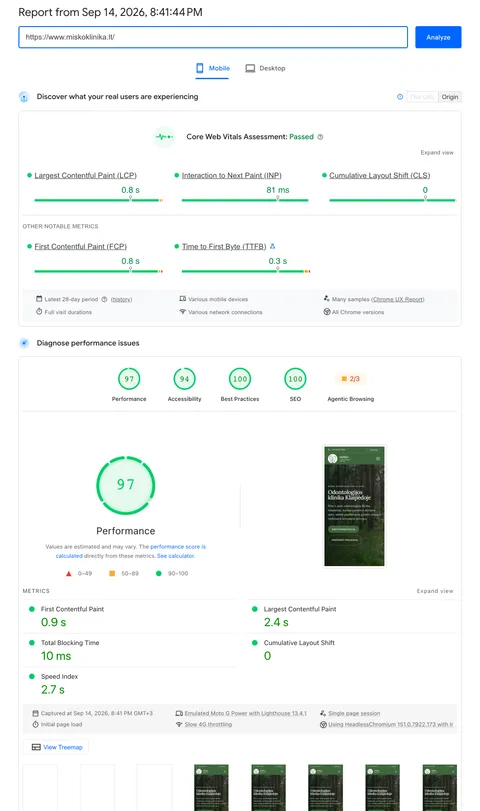Click the page screenshot thumbnail of the clinic site
The image size is (480, 811).
354,506
